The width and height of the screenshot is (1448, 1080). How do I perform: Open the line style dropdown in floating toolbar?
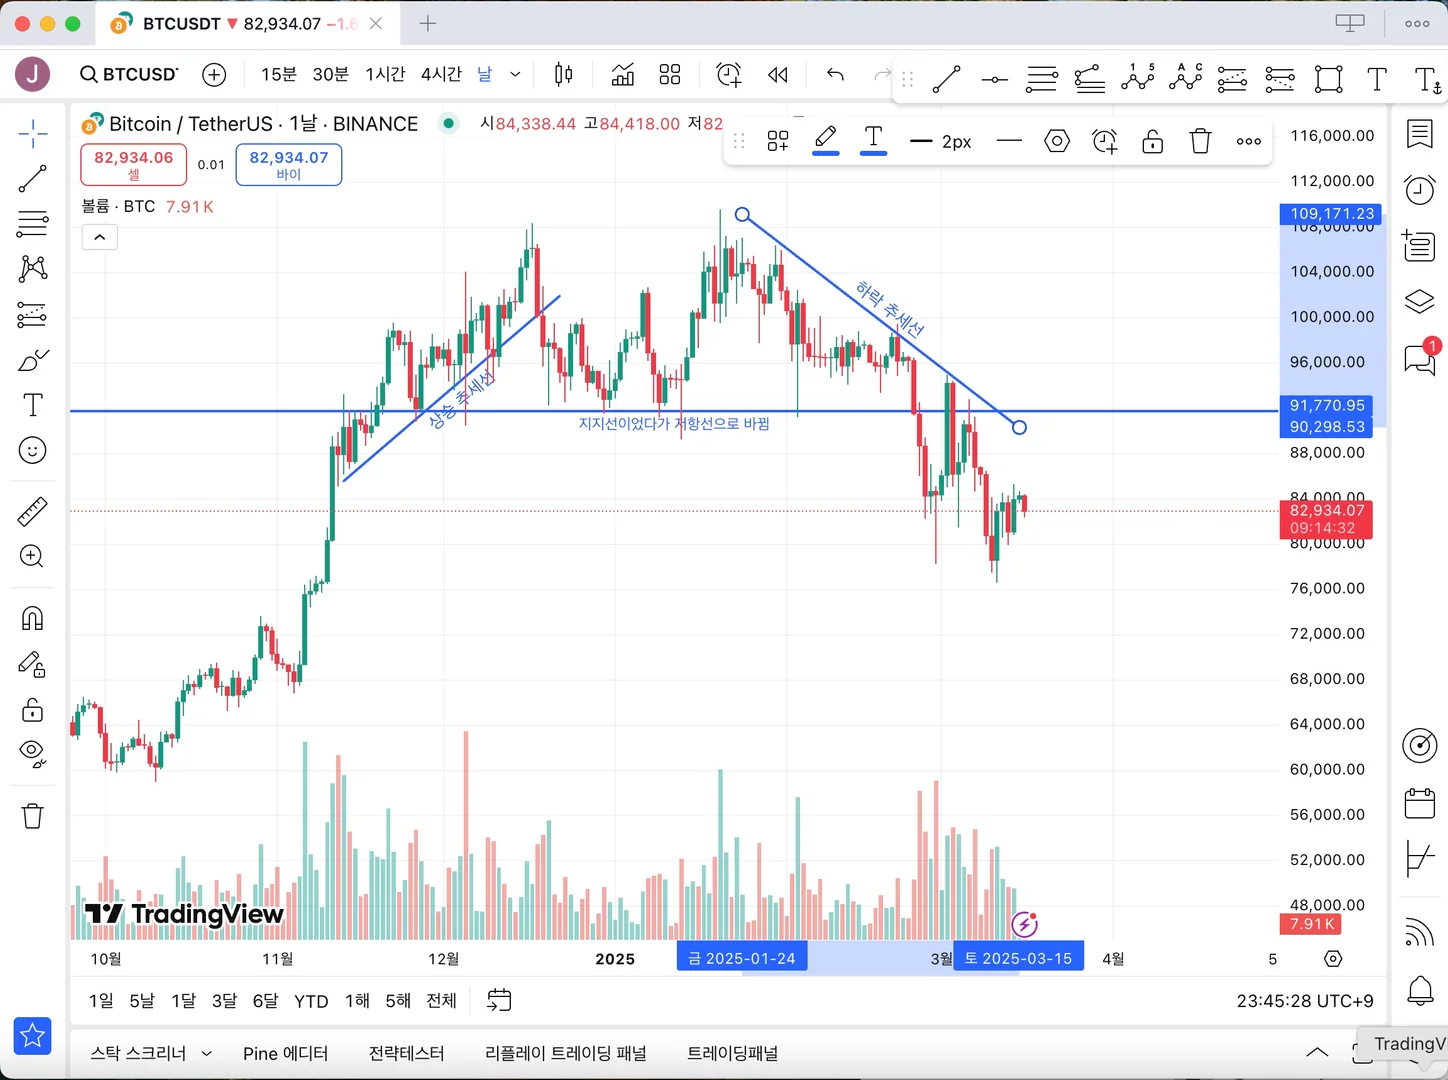[1010, 141]
